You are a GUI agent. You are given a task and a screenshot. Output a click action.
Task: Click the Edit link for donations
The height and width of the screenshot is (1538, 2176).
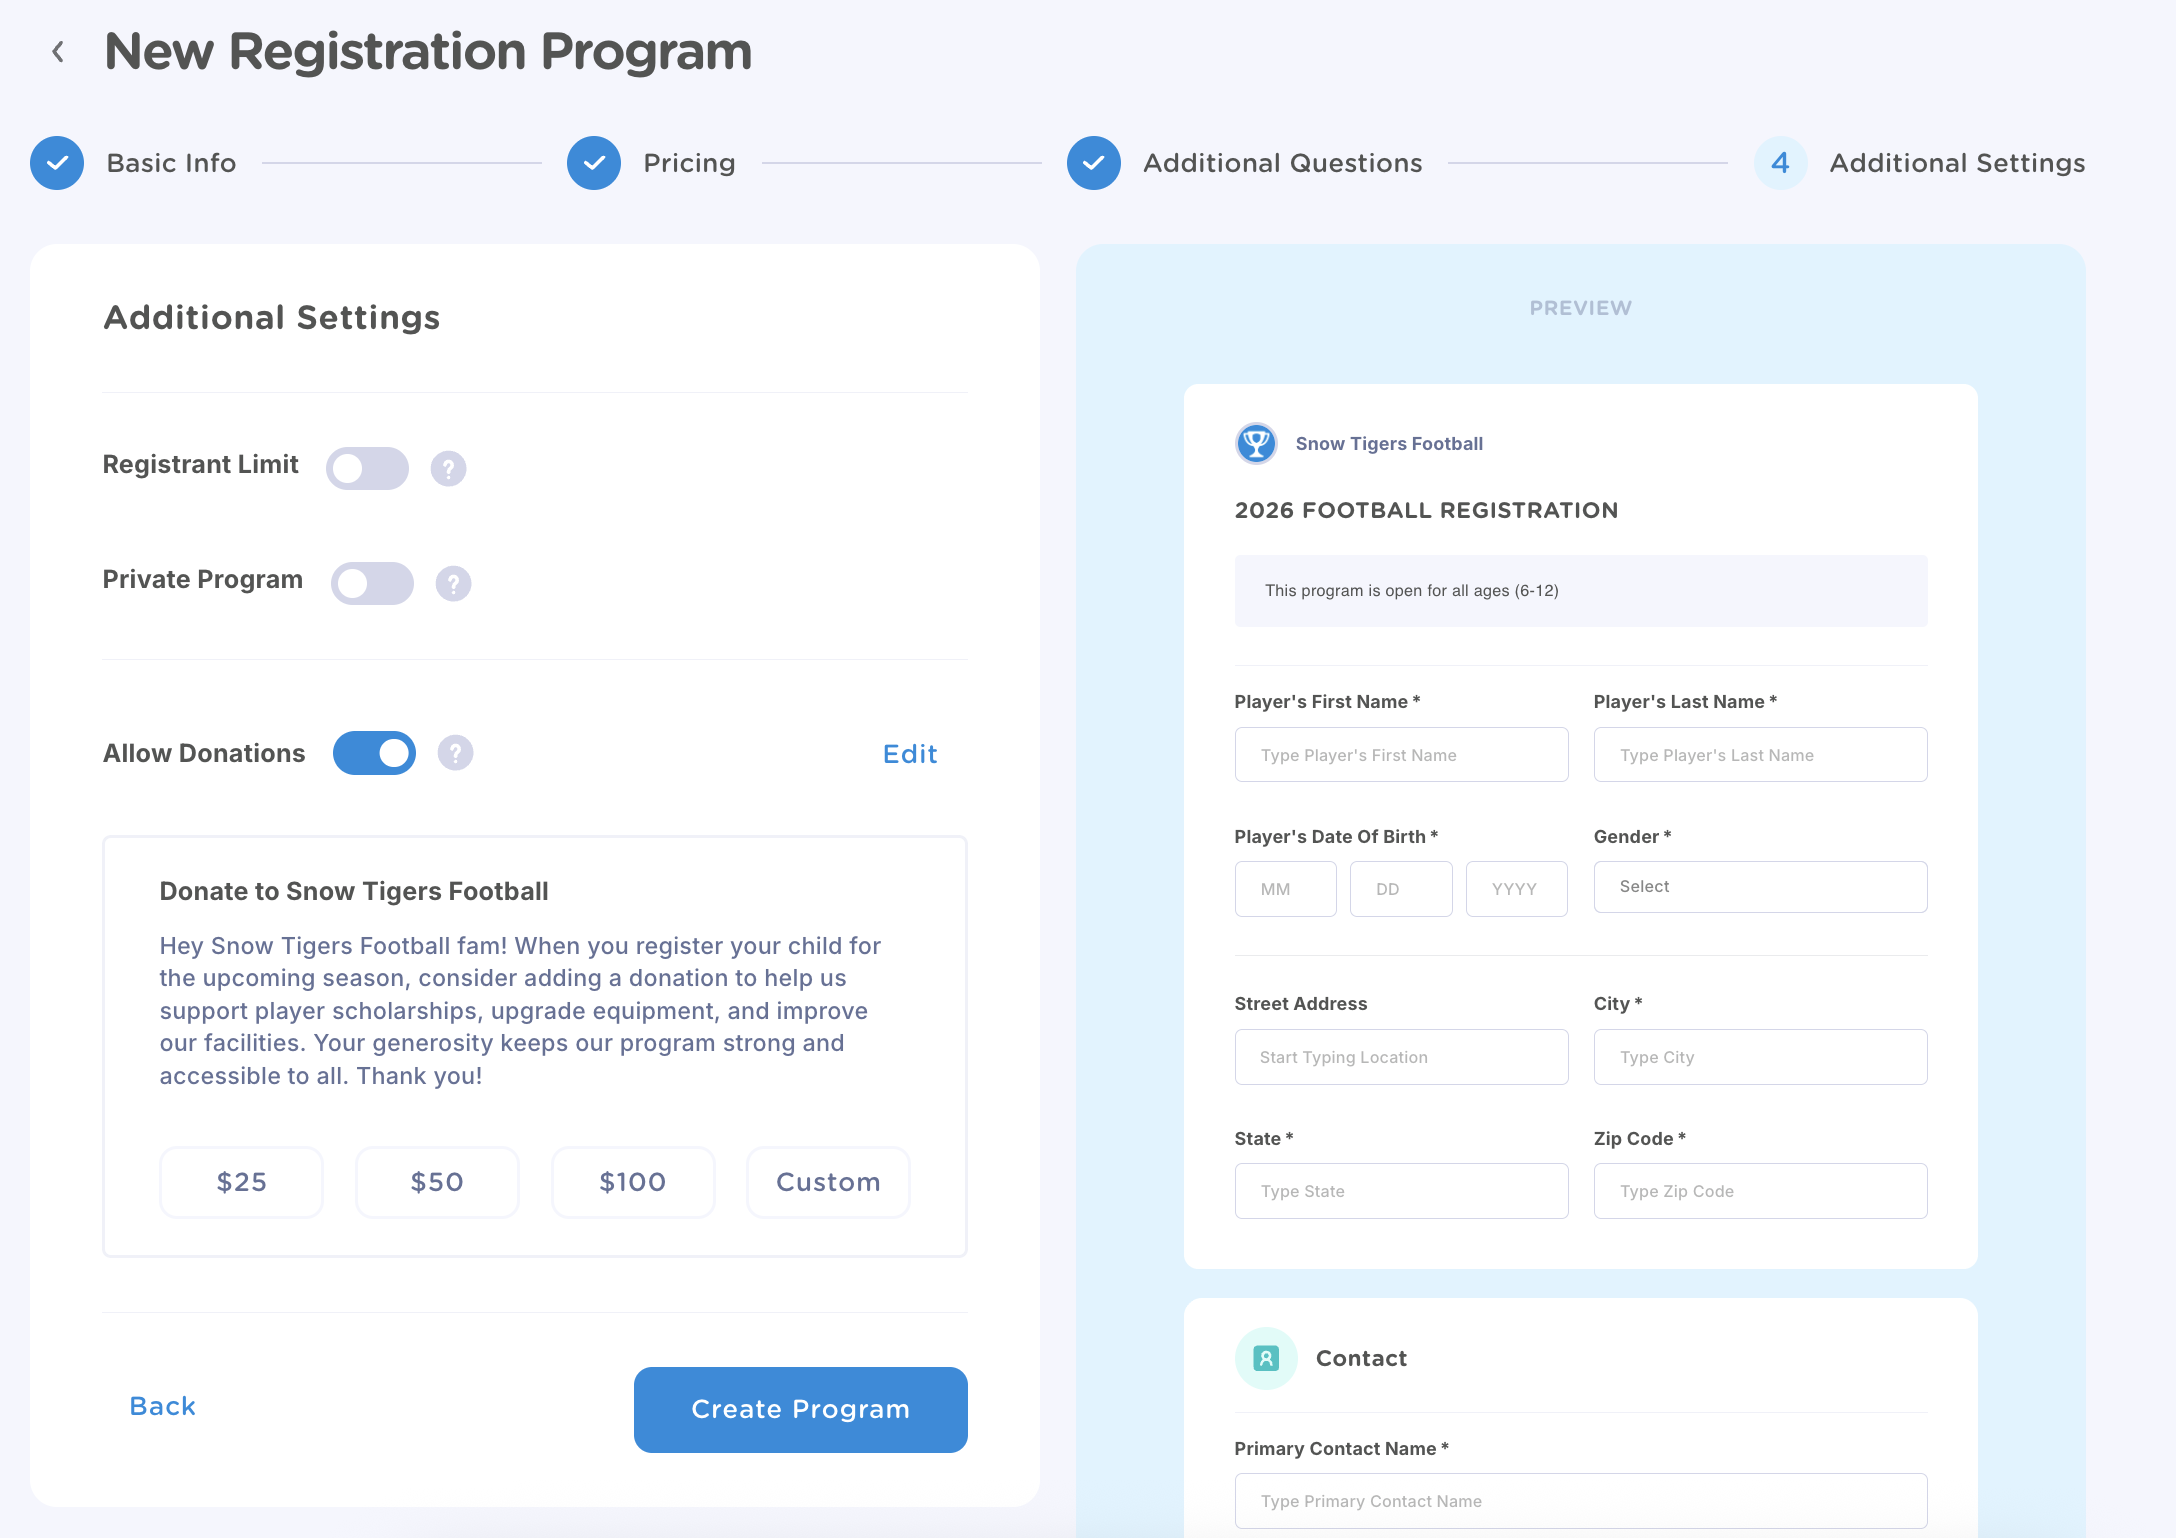click(909, 754)
